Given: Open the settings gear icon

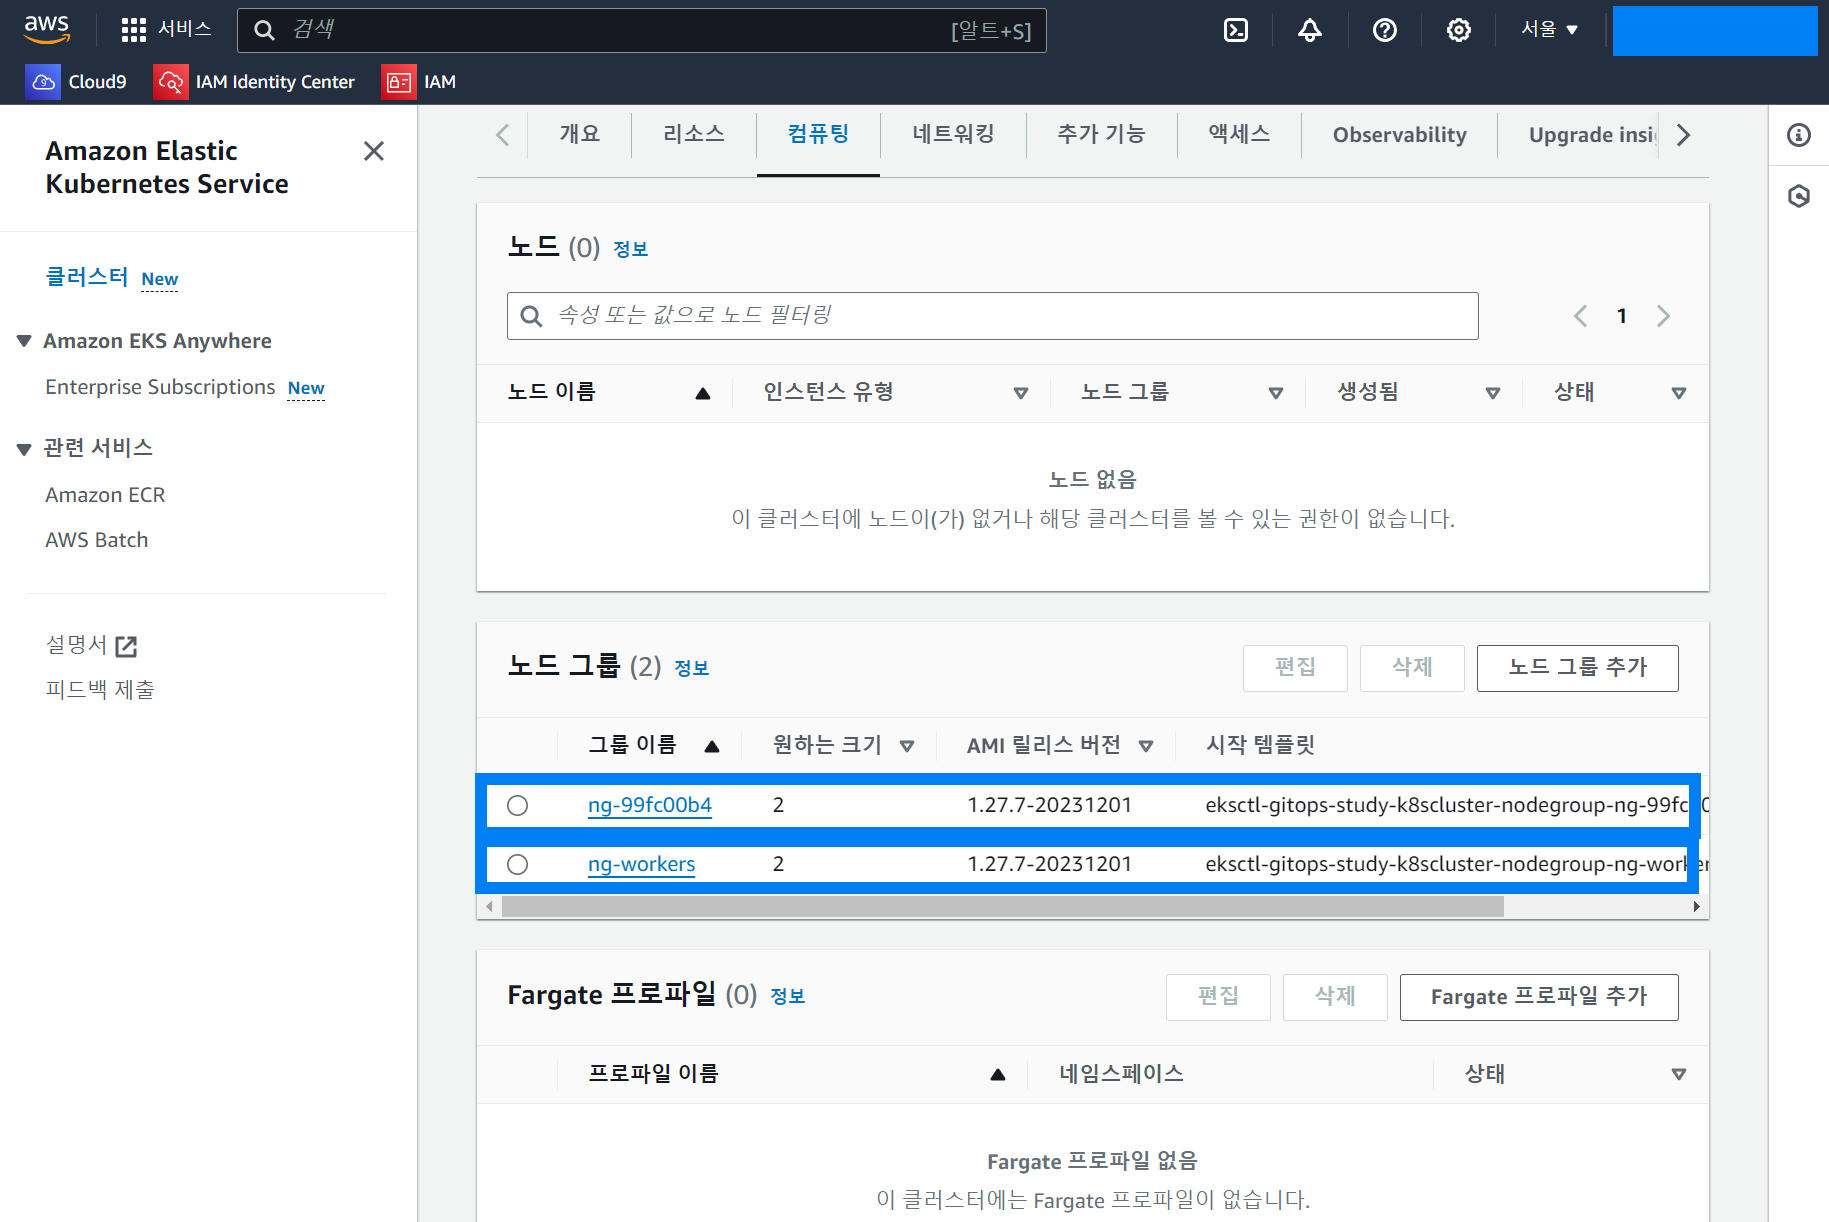Looking at the screenshot, I should point(1459,30).
